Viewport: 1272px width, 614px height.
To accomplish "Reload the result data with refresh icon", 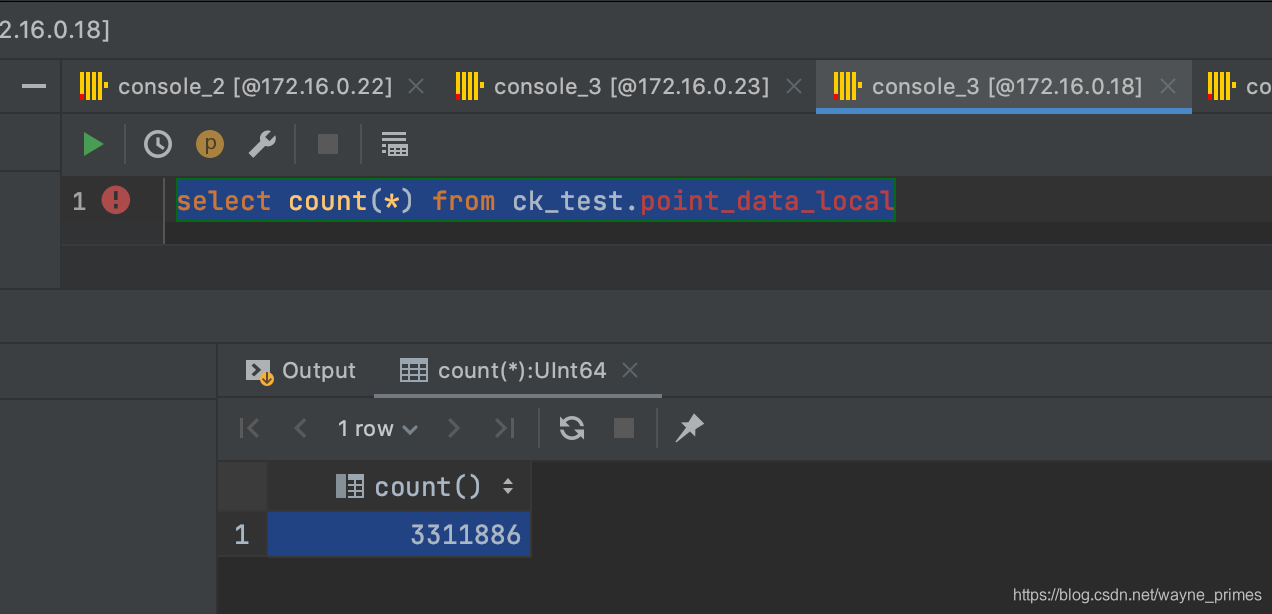I will (572, 429).
